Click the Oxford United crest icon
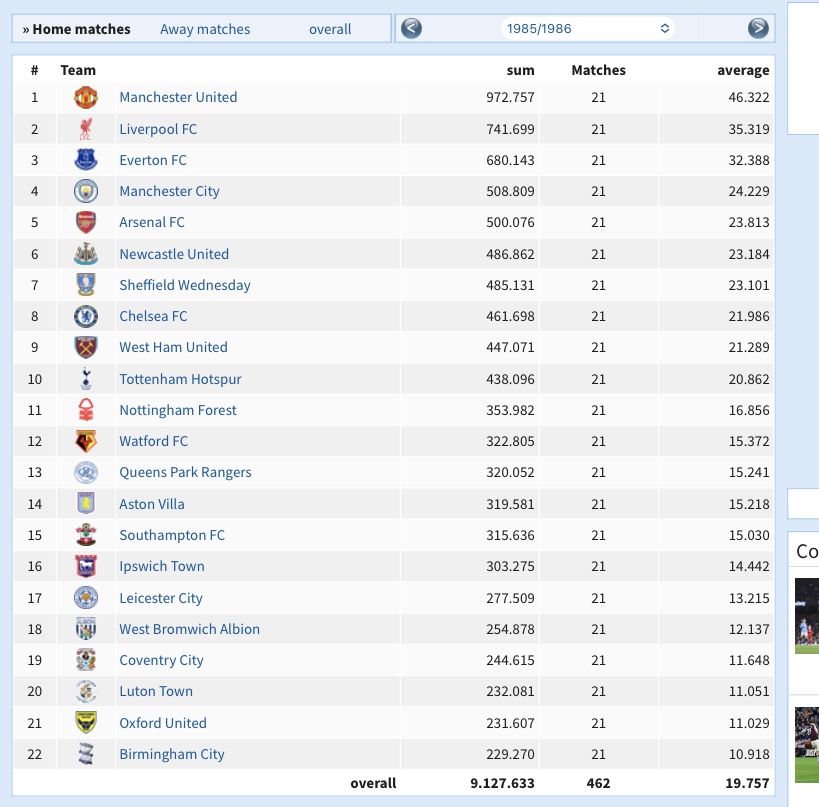 (86, 723)
